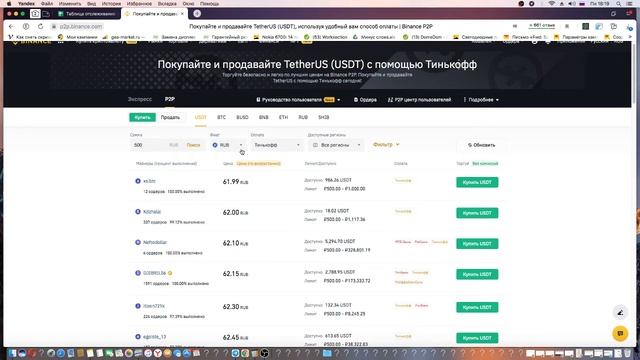Click the 'Без комиссий' label in the table header
640x360 pixels.
pyautogui.click(x=485, y=163)
